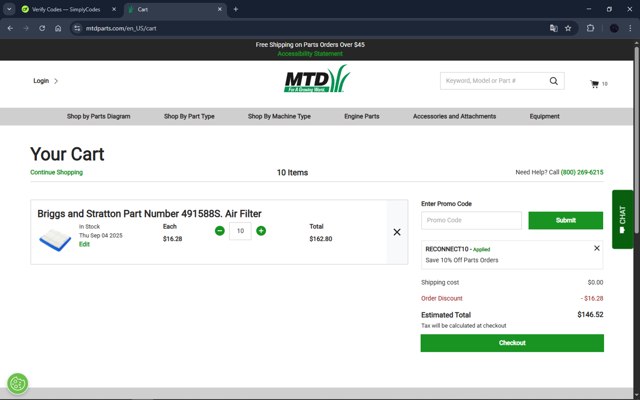Open the browser profile avatar
Image resolution: width=640 pixels, height=400 pixels.
[x=614, y=28]
